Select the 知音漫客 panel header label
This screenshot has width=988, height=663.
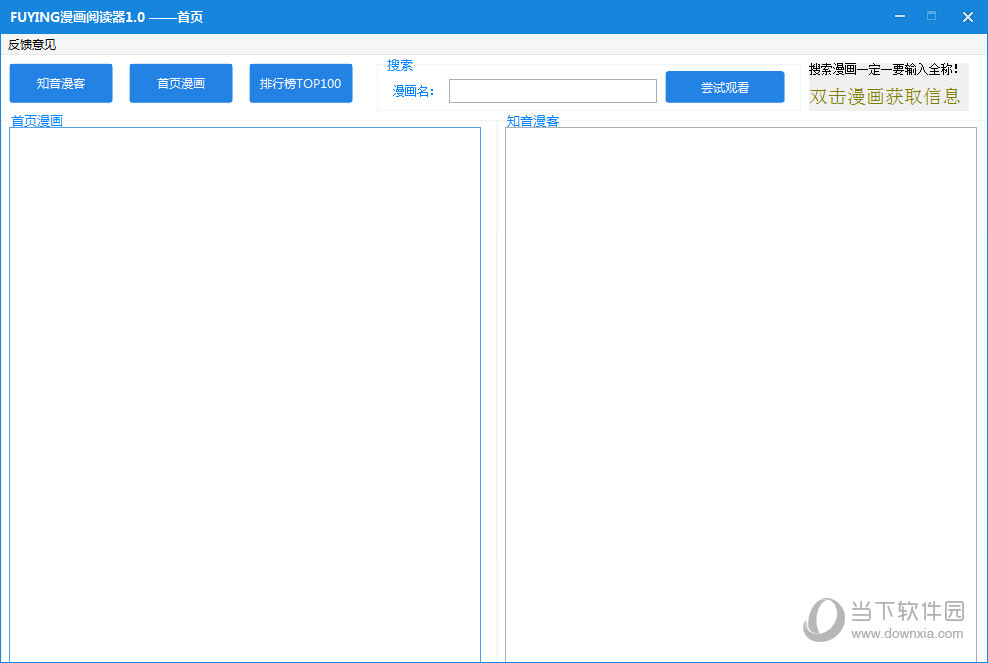click(x=532, y=121)
